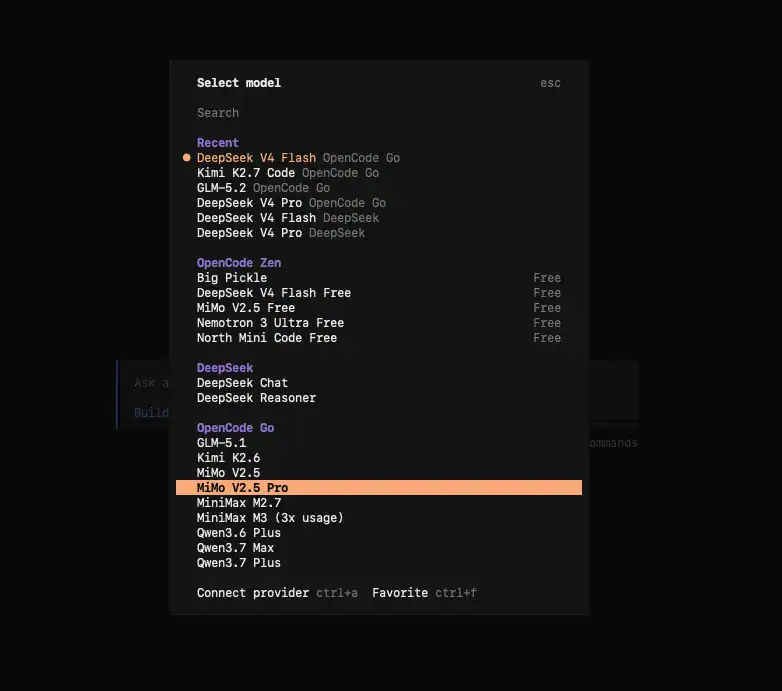Click the OpenCode Zen section heading
The height and width of the screenshot is (691, 782).
point(238,263)
